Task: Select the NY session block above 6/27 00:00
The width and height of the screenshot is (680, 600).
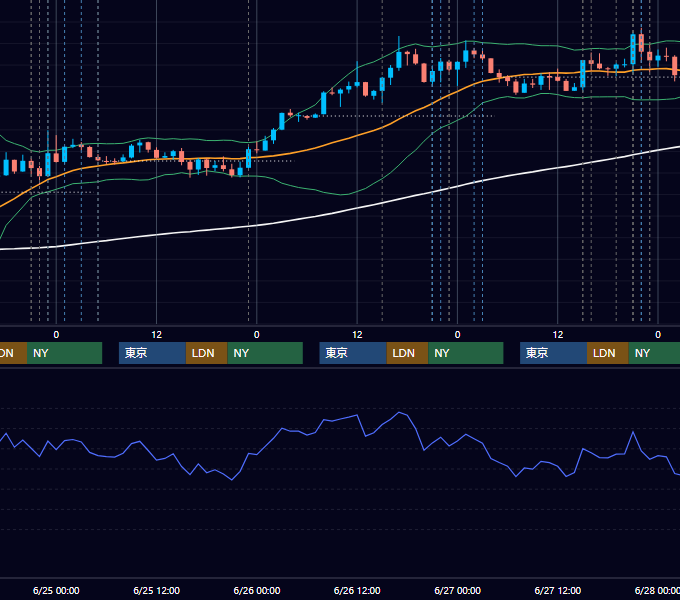Action: 466,353
